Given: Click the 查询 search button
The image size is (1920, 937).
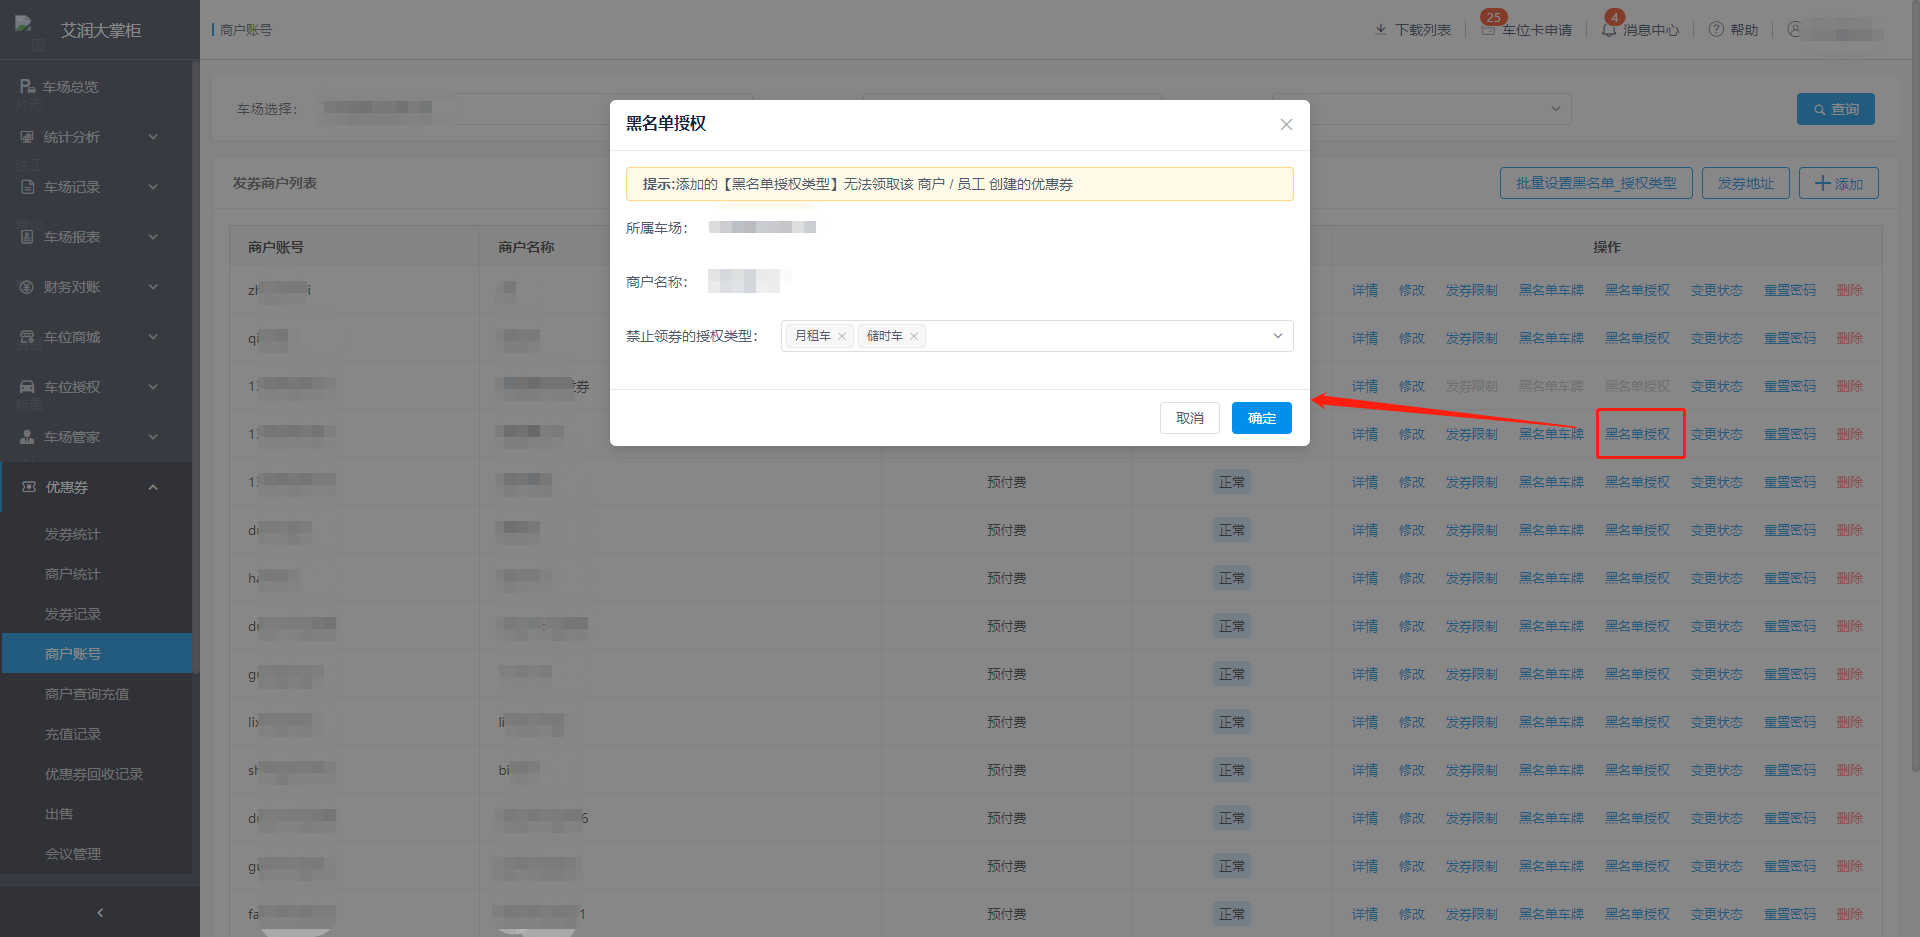Looking at the screenshot, I should click(x=1836, y=109).
